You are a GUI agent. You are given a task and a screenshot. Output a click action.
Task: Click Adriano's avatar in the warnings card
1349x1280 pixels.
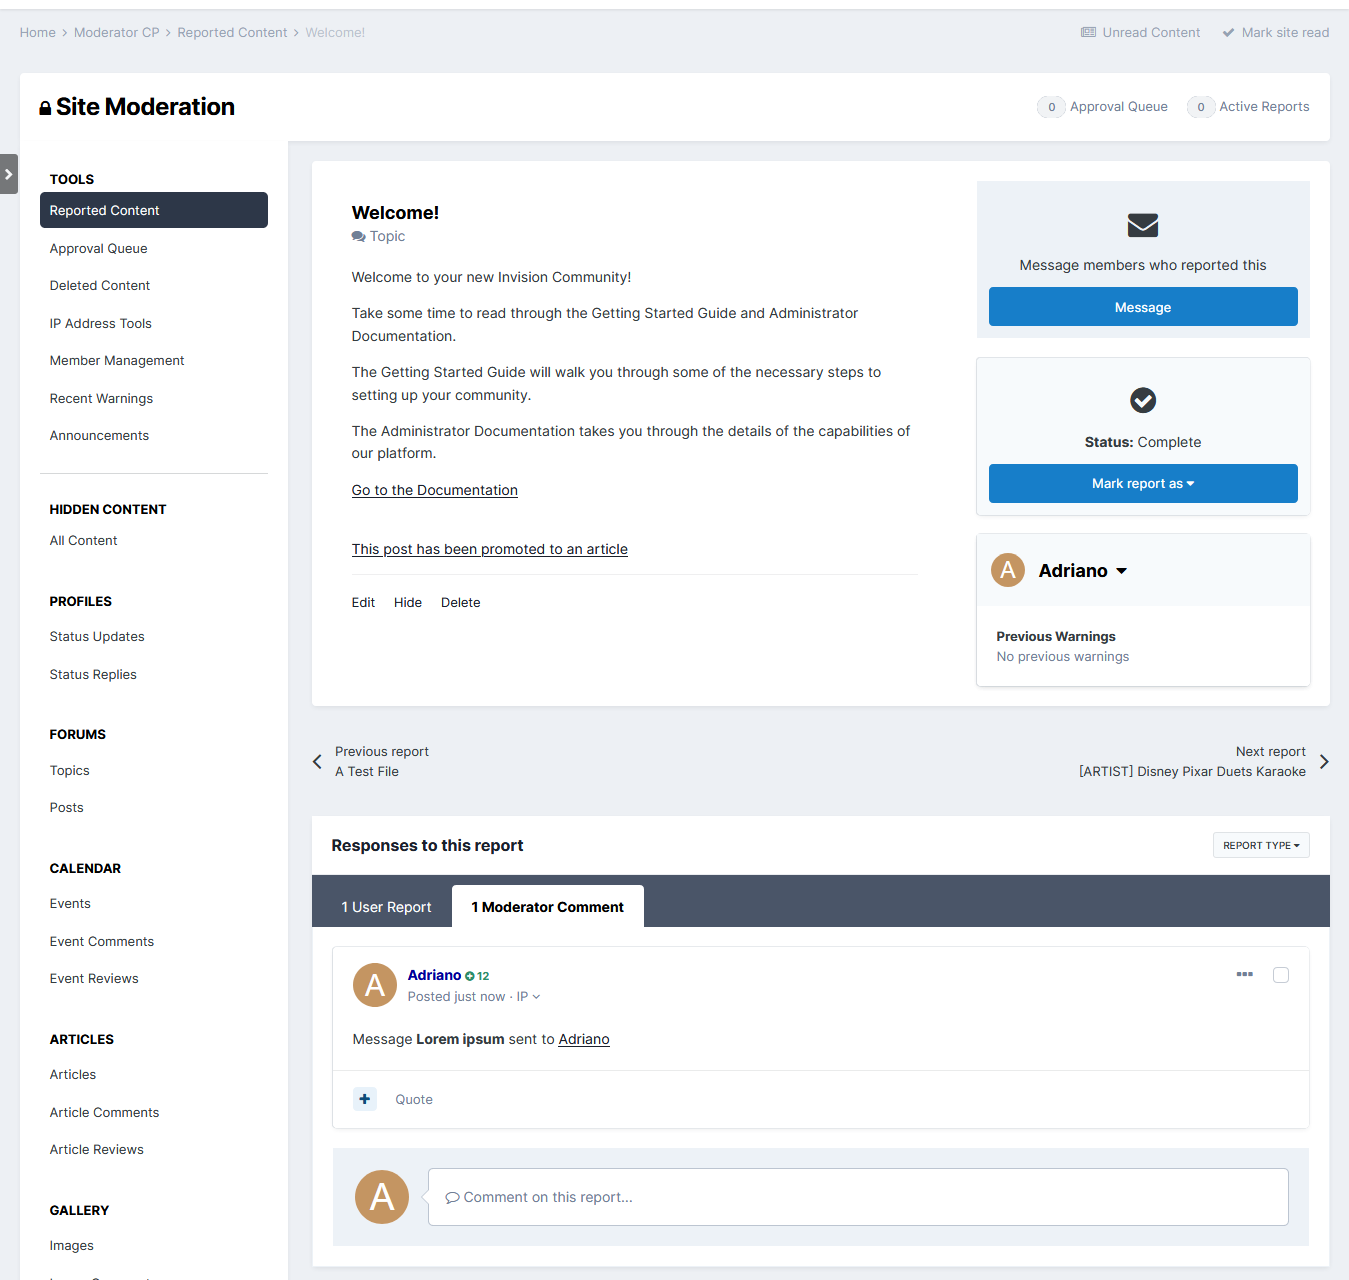pyautogui.click(x=1008, y=570)
